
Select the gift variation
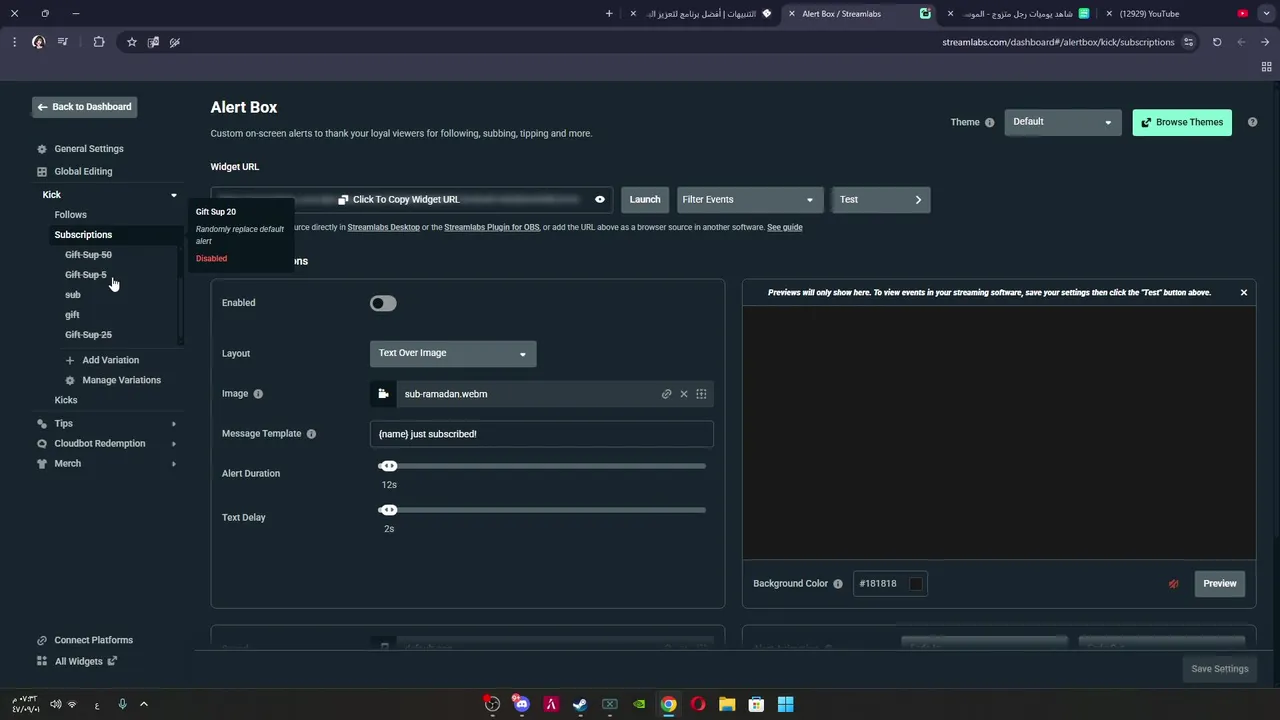[x=72, y=315]
